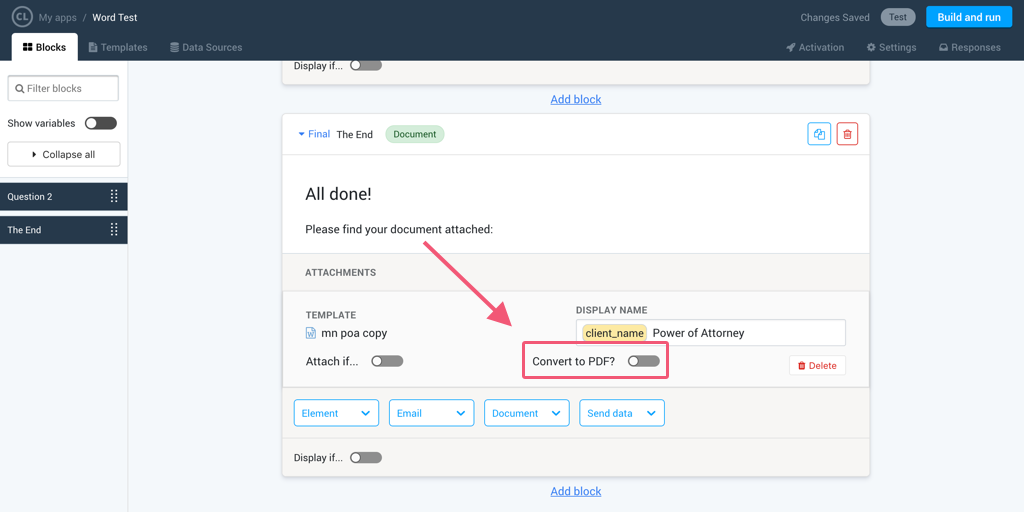Switch to the Templates tab

(x=117, y=47)
